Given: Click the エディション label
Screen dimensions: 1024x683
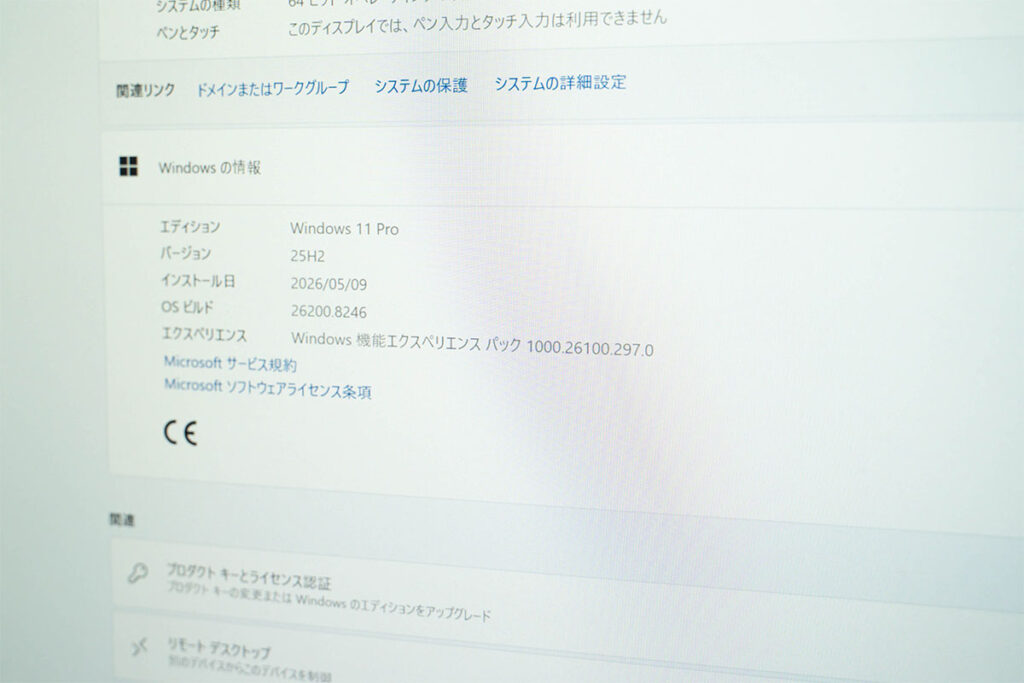Looking at the screenshot, I should click(190, 227).
